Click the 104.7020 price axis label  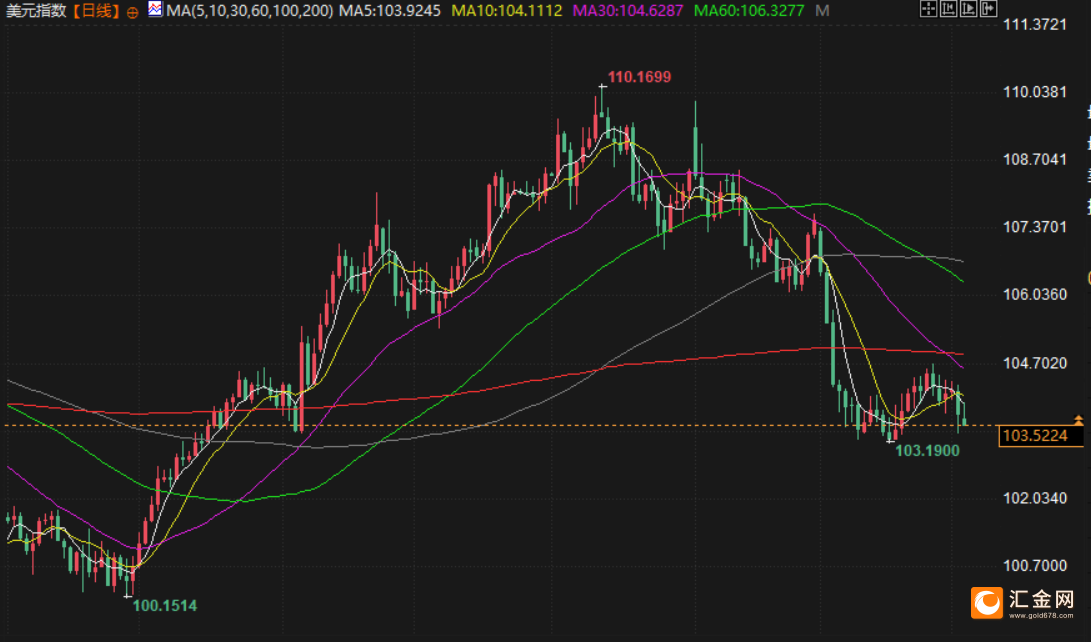coord(1035,362)
